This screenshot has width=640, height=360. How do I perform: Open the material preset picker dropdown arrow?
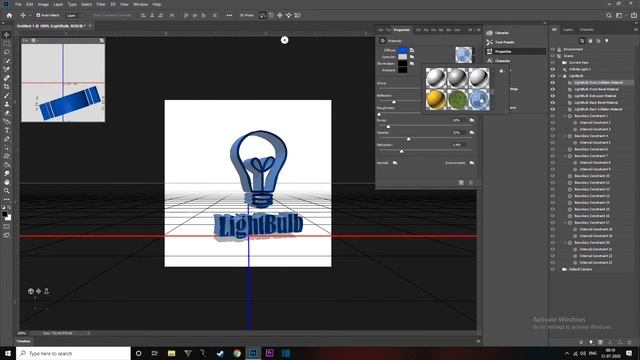click(x=474, y=55)
